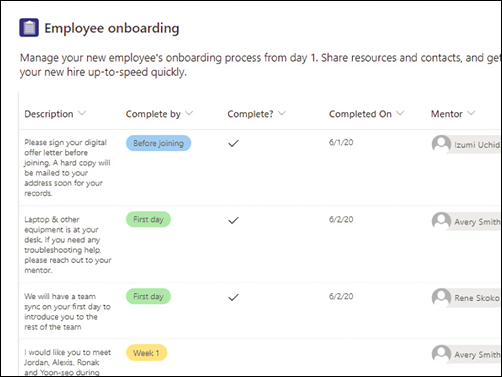The height and width of the screenshot is (377, 502).
Task: Click the Employee onboarding title
Action: pyautogui.click(x=112, y=28)
